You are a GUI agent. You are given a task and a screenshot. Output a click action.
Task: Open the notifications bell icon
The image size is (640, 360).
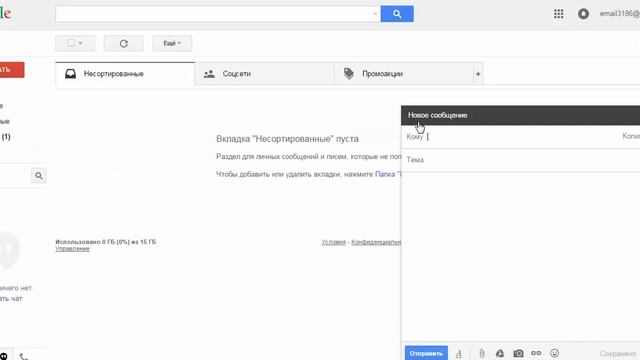pyautogui.click(x=583, y=14)
